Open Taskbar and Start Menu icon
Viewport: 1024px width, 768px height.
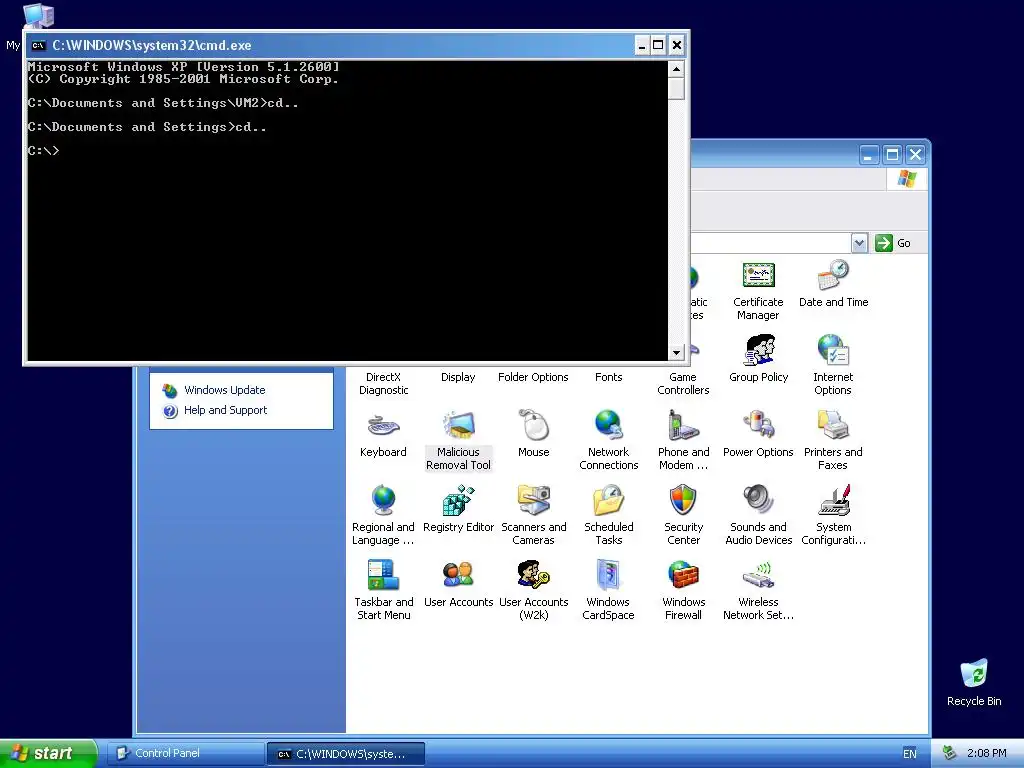point(383,591)
